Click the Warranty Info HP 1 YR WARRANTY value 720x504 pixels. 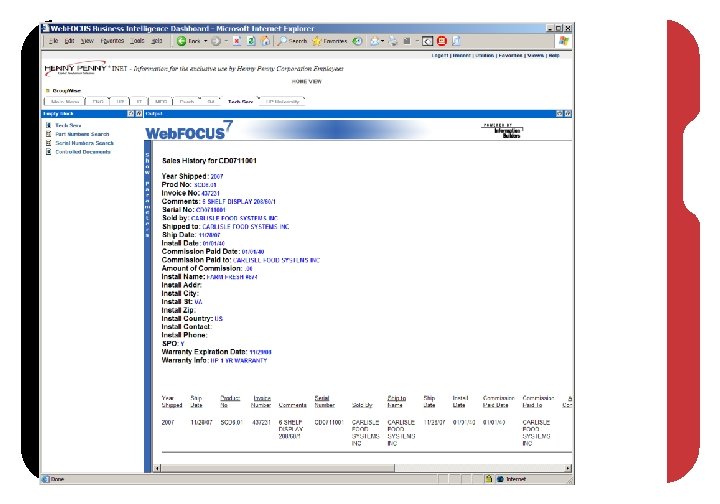point(239,361)
